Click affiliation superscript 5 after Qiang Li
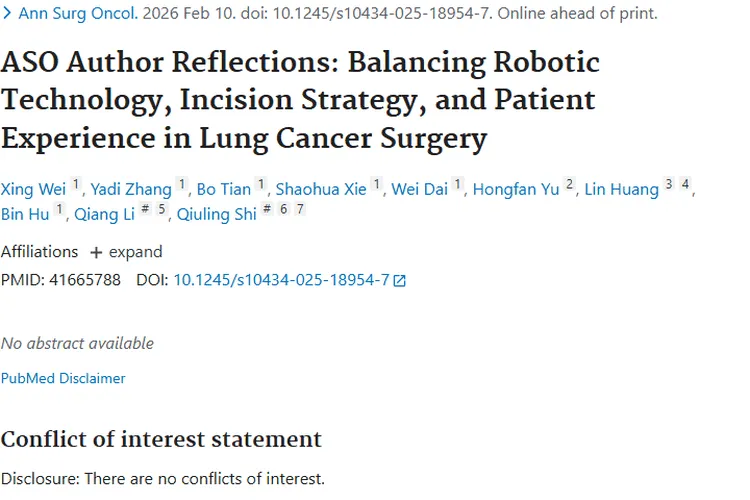The height and width of the screenshot is (500, 750). [162, 210]
